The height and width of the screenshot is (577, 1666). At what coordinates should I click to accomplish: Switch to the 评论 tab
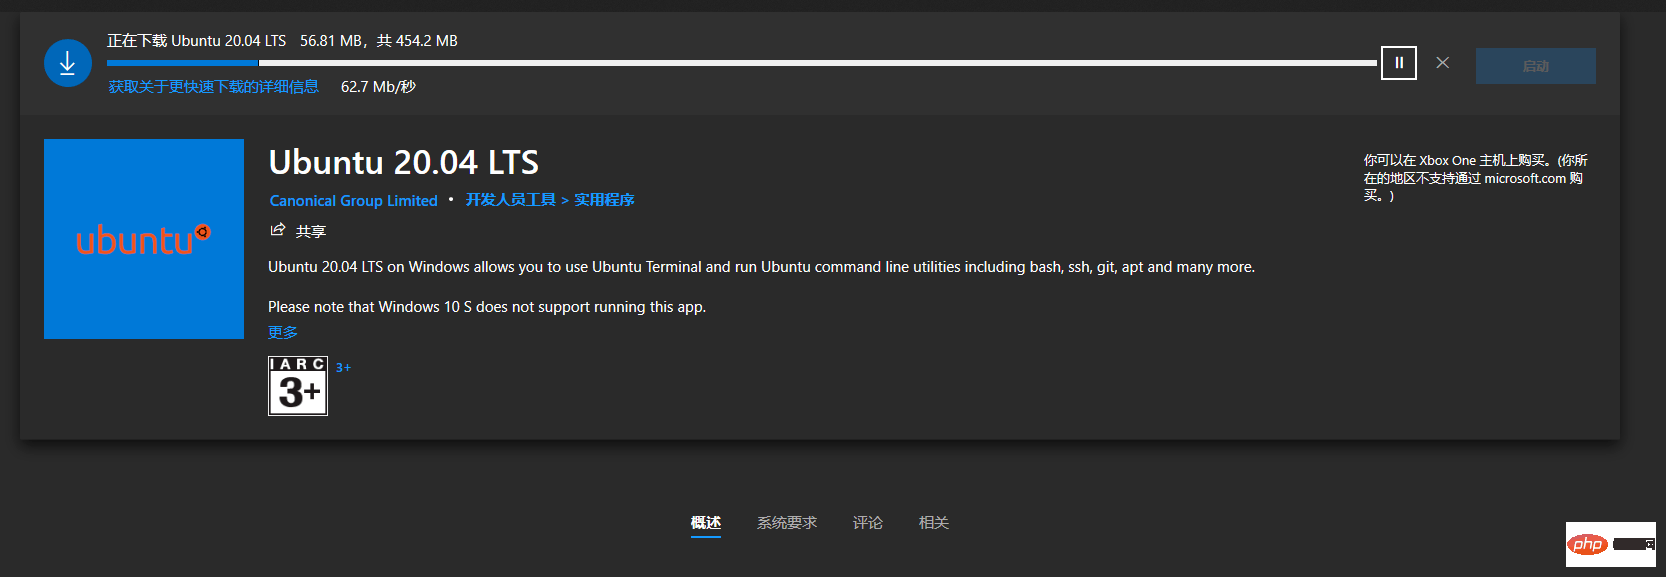[x=868, y=523]
